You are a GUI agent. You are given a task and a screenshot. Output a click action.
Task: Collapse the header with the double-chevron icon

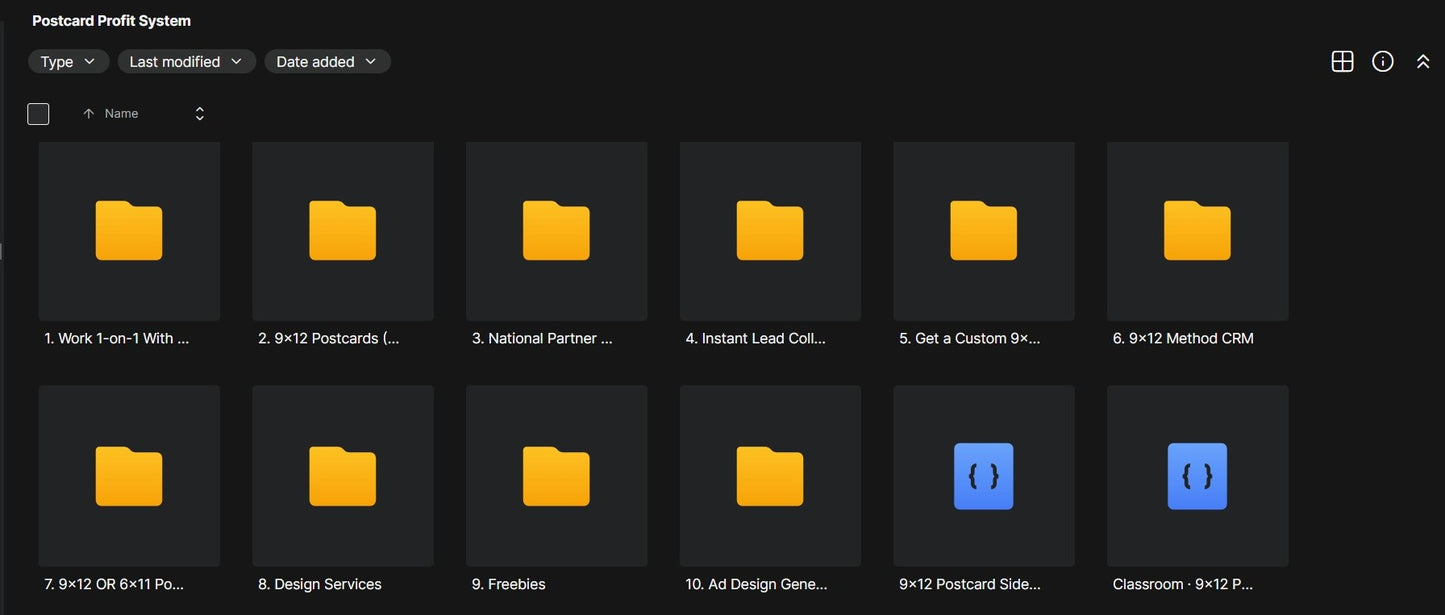click(x=1423, y=62)
